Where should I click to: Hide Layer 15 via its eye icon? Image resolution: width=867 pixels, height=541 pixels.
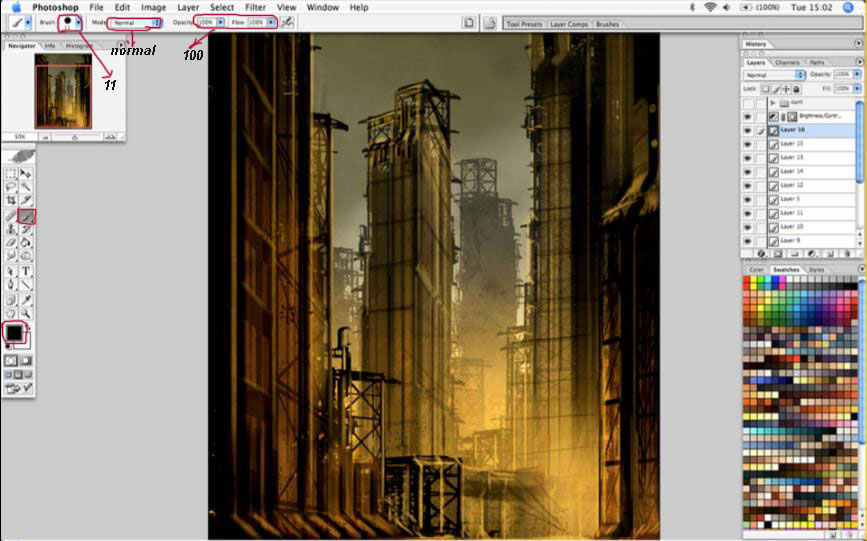point(748,144)
